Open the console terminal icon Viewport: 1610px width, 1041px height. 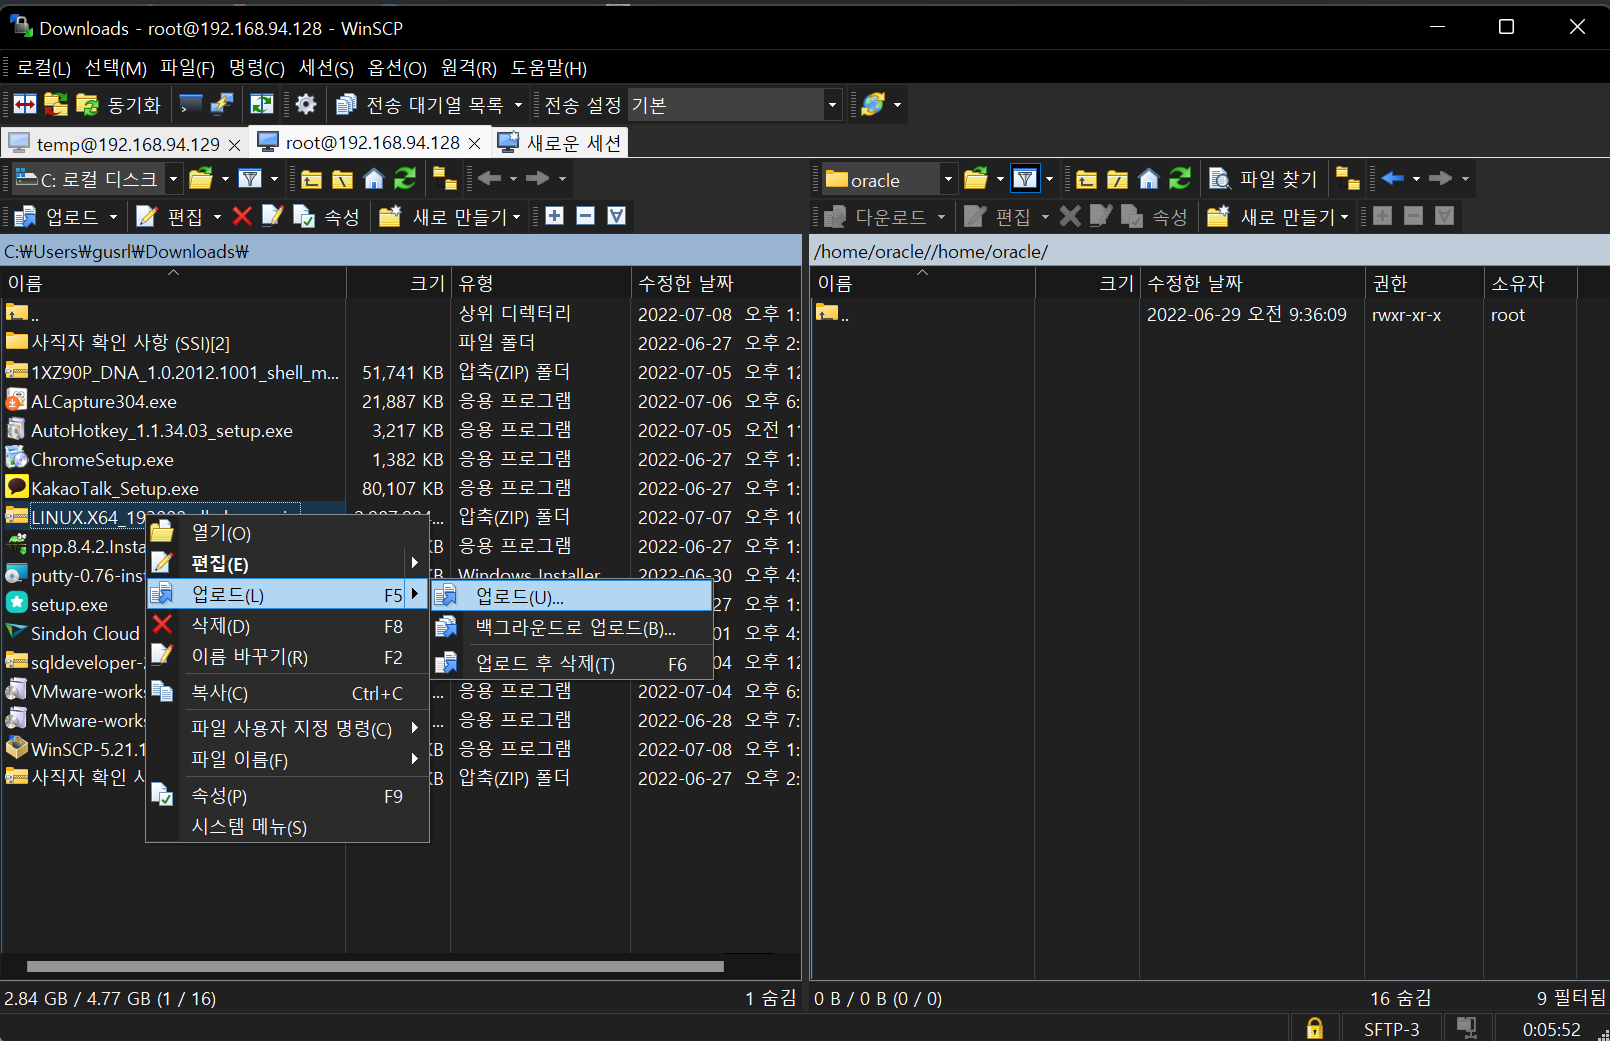[x=190, y=105]
